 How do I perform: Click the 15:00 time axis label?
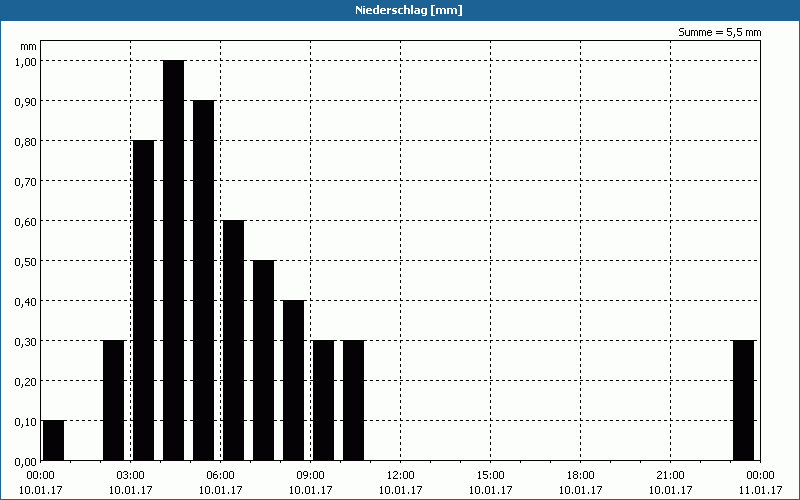(x=490, y=476)
